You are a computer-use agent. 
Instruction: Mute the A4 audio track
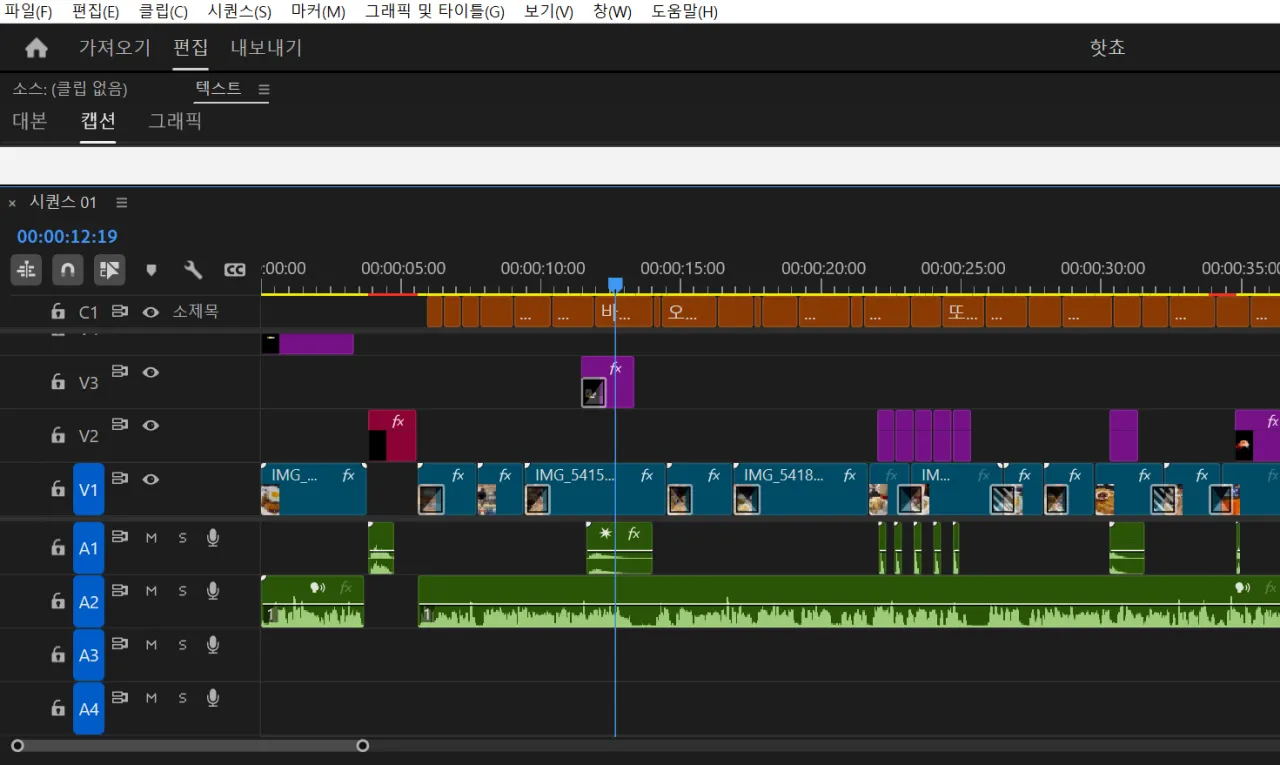pyautogui.click(x=151, y=698)
